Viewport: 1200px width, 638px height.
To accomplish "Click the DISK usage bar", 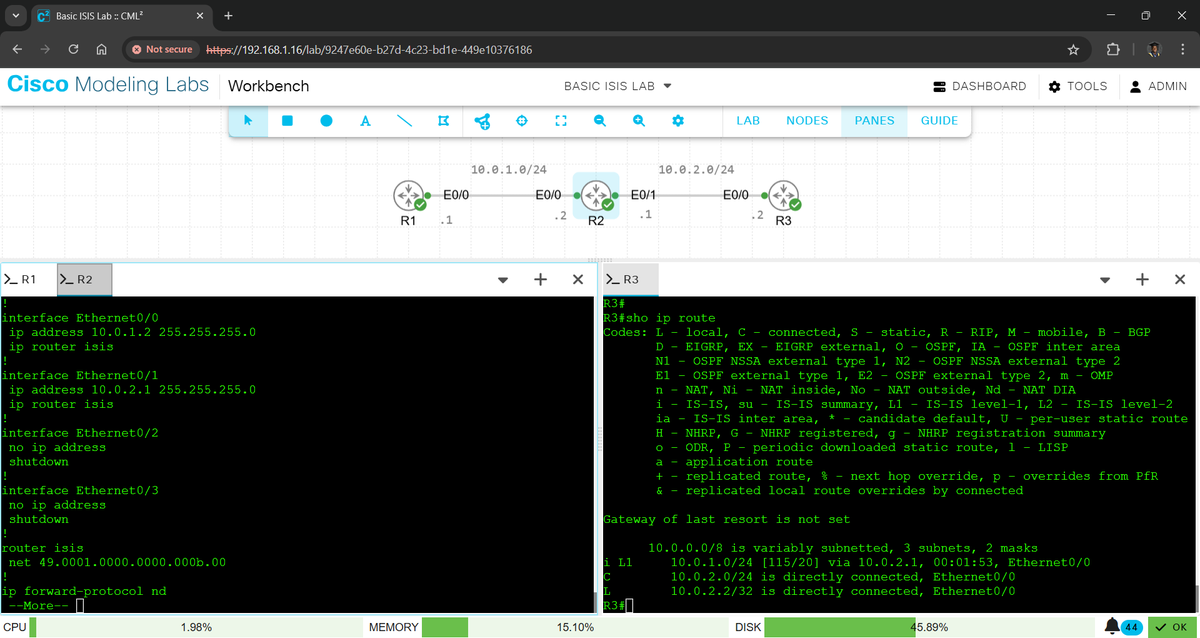I will 929,627.
